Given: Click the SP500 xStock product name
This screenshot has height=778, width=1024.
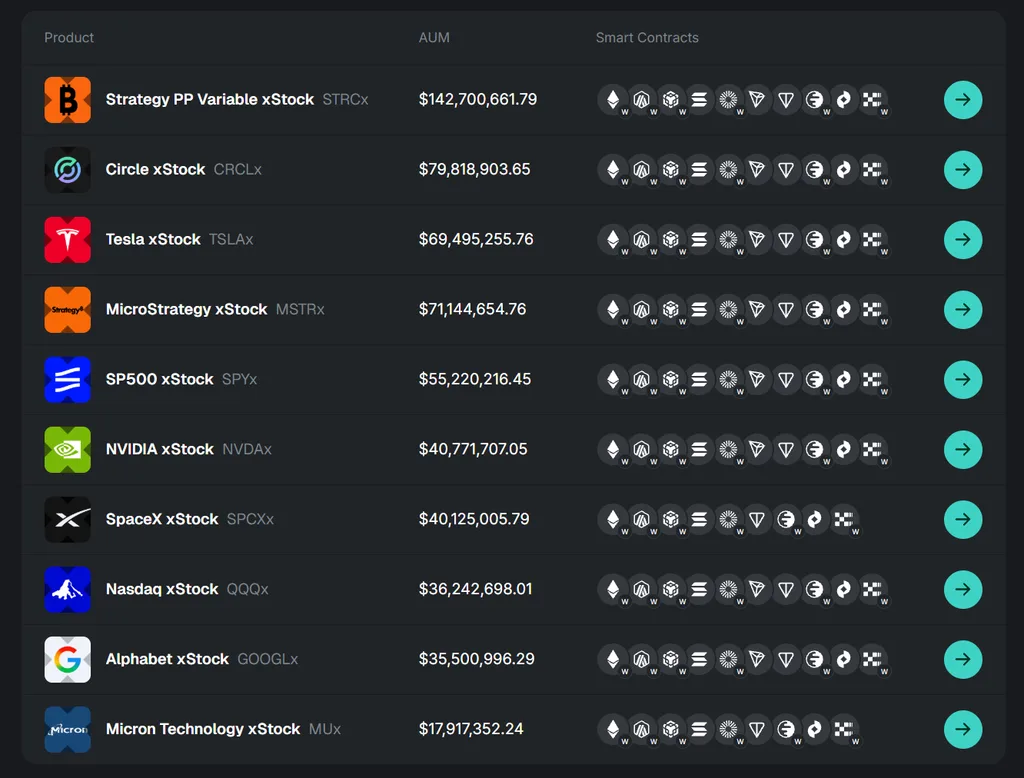Looking at the screenshot, I should (x=159, y=379).
